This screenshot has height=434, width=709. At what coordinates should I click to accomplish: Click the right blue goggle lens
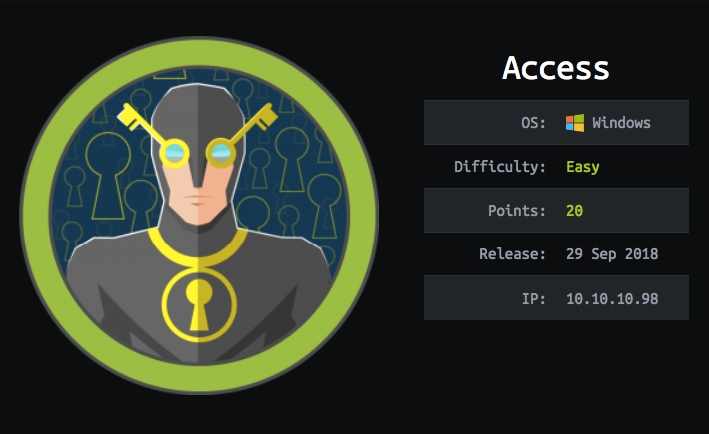click(x=221, y=153)
